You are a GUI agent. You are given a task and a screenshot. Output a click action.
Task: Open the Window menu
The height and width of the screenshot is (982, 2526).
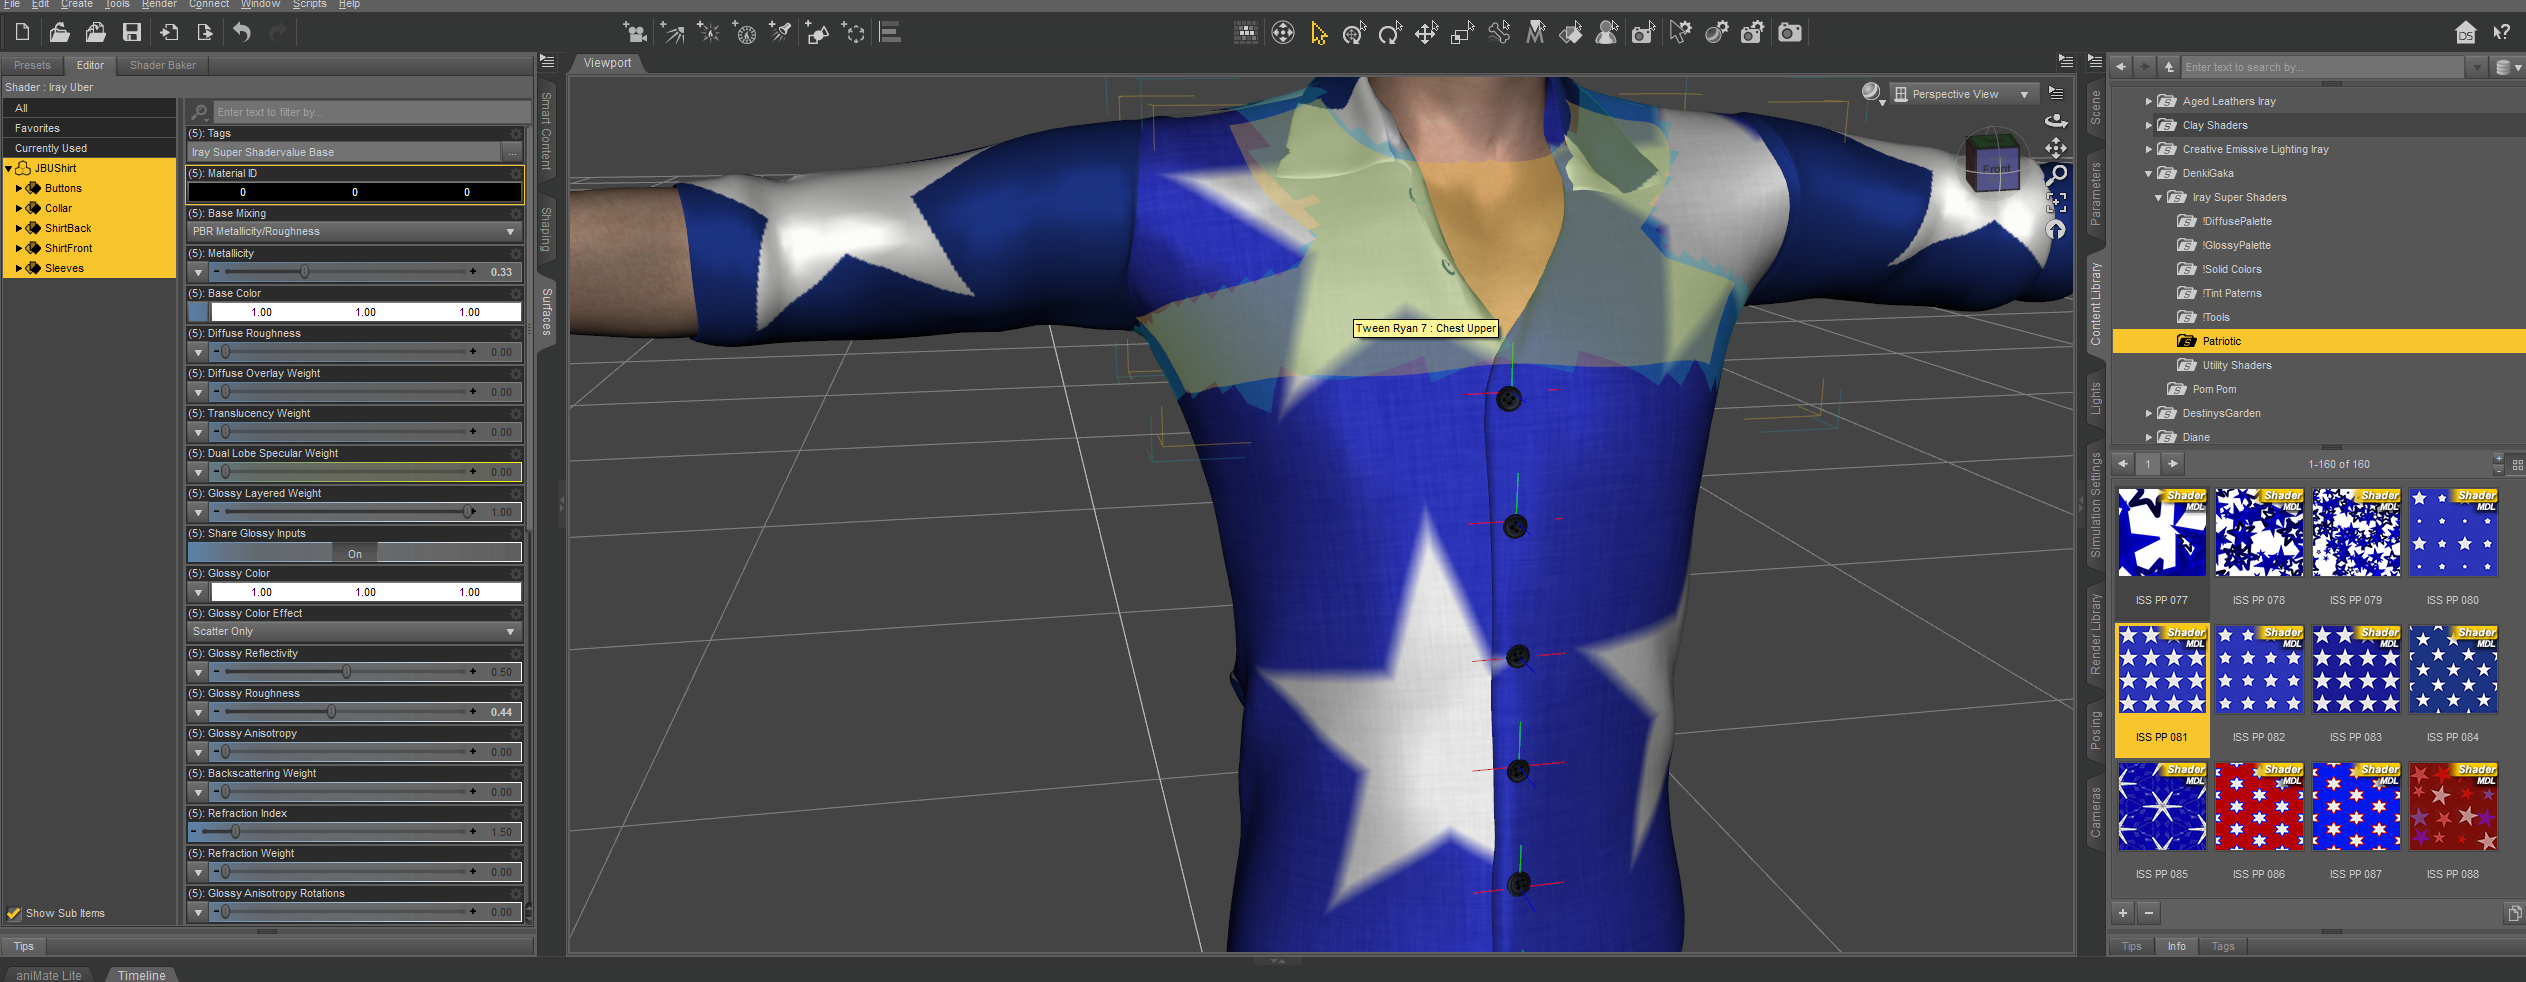(260, 5)
